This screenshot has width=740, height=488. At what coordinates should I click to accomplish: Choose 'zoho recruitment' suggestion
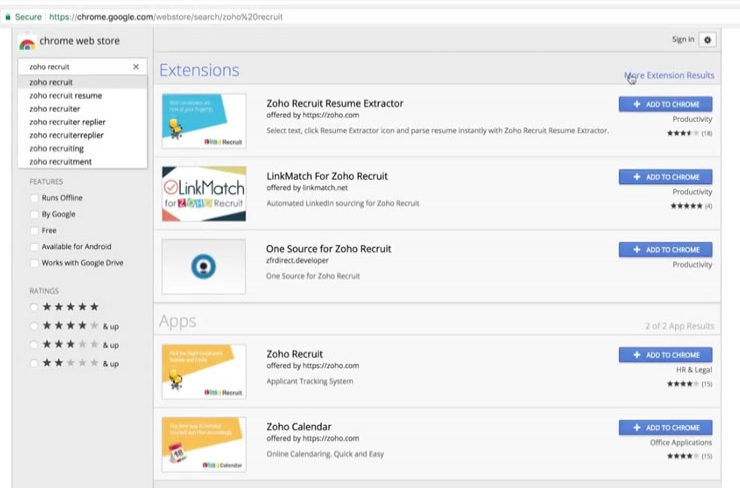click(83, 161)
